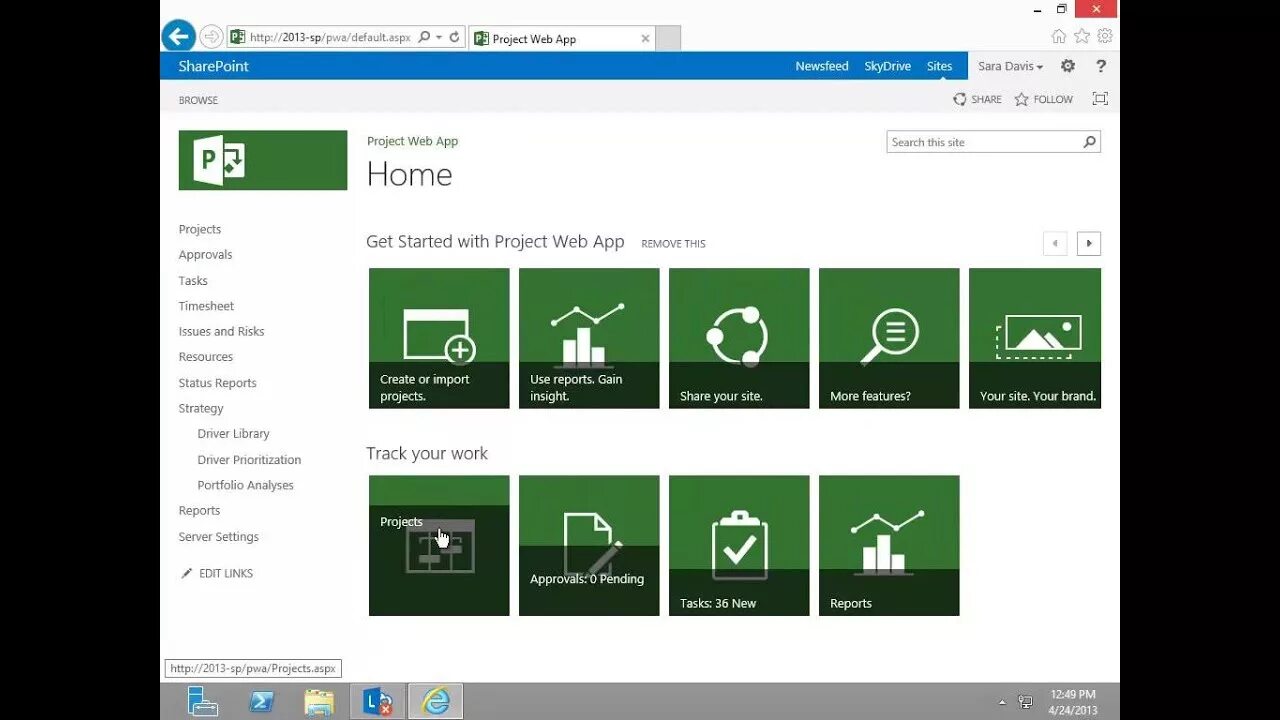Open the browser tools gear icon
The width and height of the screenshot is (1280, 720).
pyautogui.click(x=1104, y=36)
